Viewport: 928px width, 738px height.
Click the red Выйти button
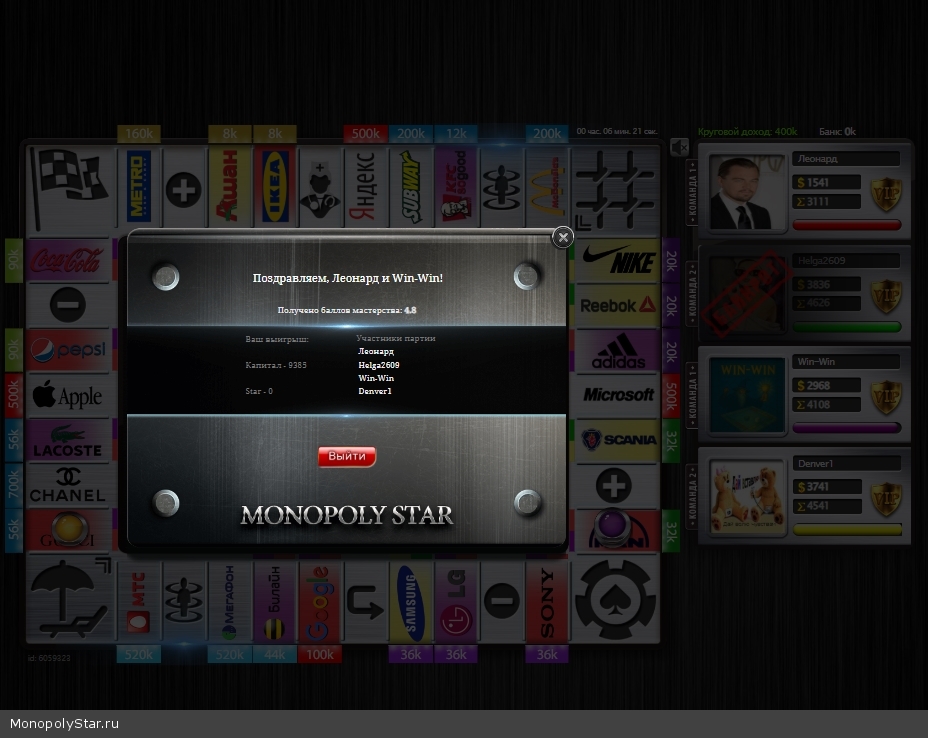(x=347, y=456)
